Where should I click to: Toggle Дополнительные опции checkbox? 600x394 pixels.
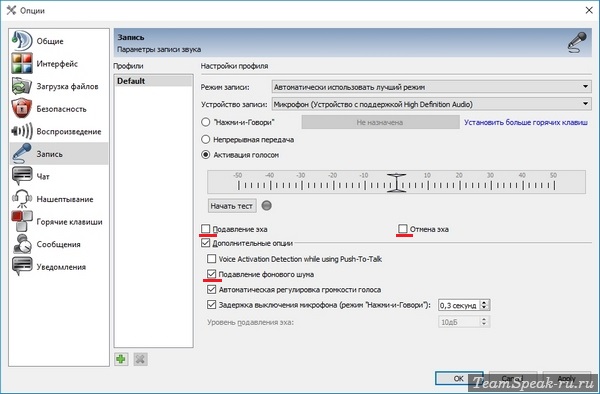coord(205,243)
